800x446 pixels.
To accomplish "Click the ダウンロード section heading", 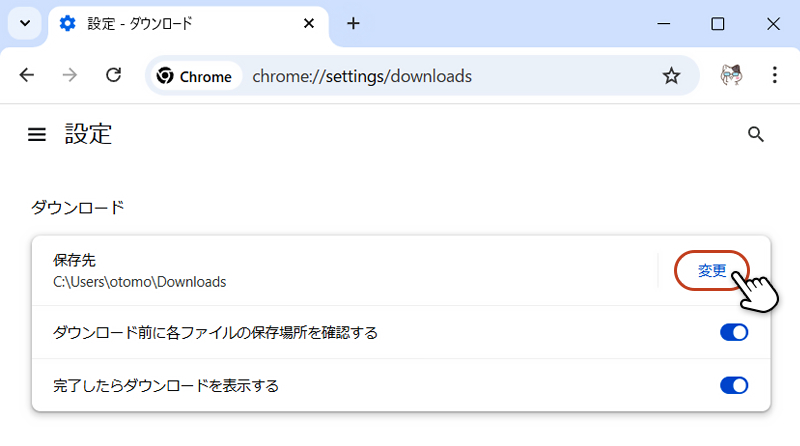I will tap(78, 208).
